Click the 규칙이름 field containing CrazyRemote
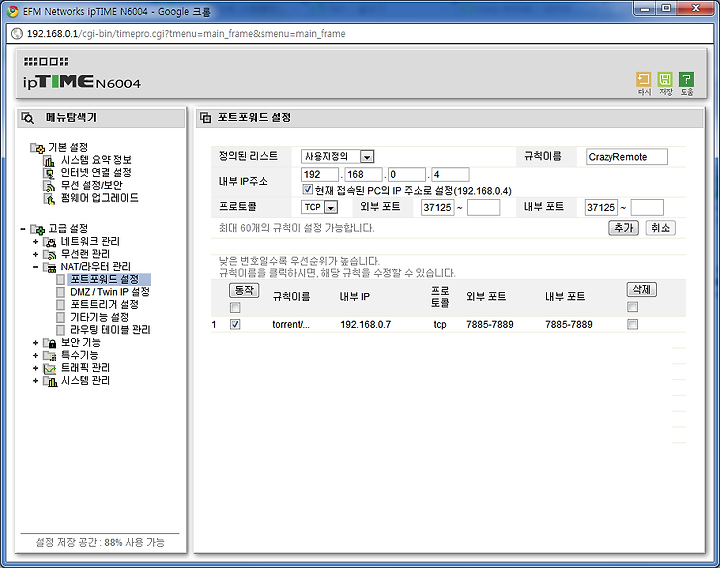This screenshot has width=720, height=568. pyautogui.click(x=627, y=157)
